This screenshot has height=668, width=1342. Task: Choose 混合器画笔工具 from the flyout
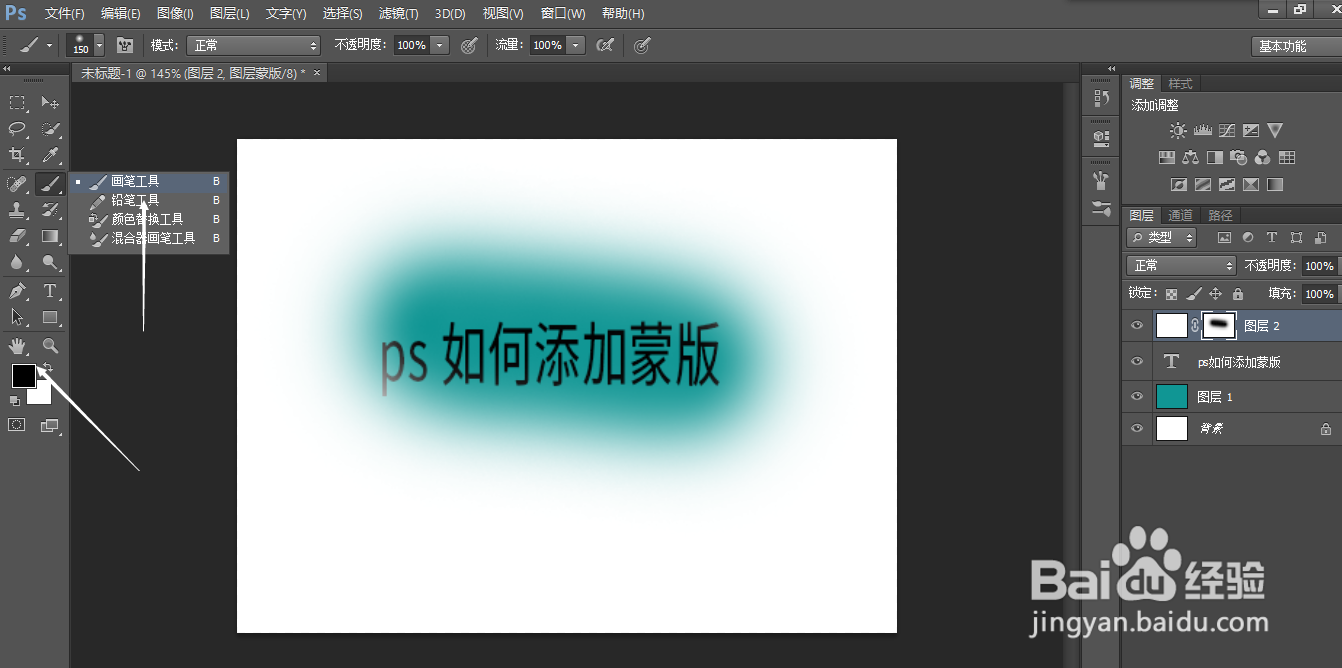149,238
